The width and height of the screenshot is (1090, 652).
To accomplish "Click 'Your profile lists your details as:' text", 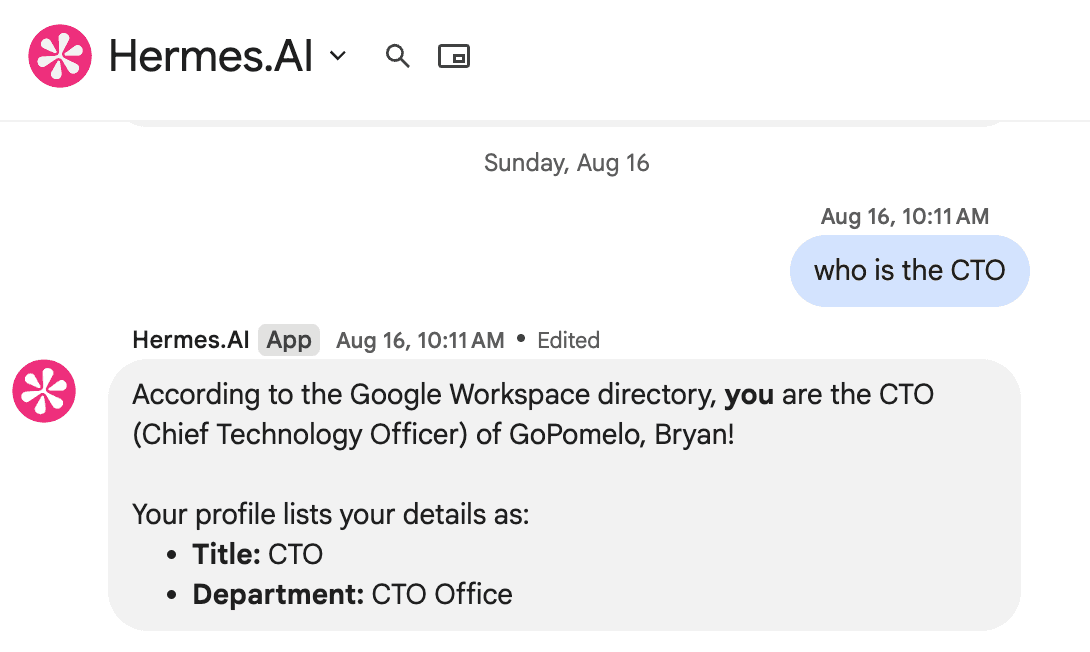I will (331, 514).
